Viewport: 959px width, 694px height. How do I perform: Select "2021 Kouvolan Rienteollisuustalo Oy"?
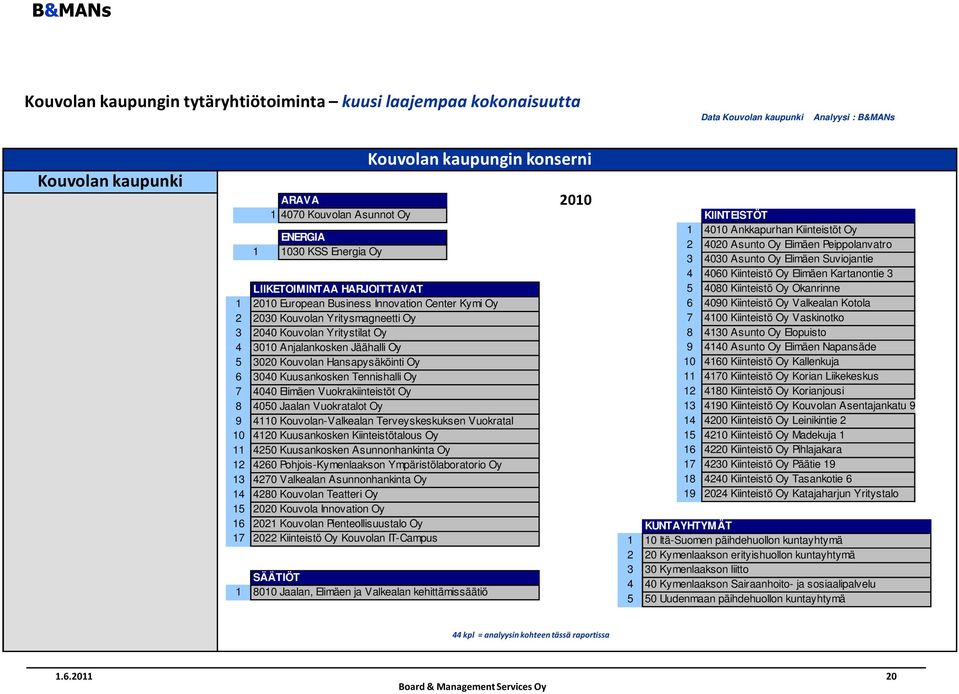coord(395,524)
